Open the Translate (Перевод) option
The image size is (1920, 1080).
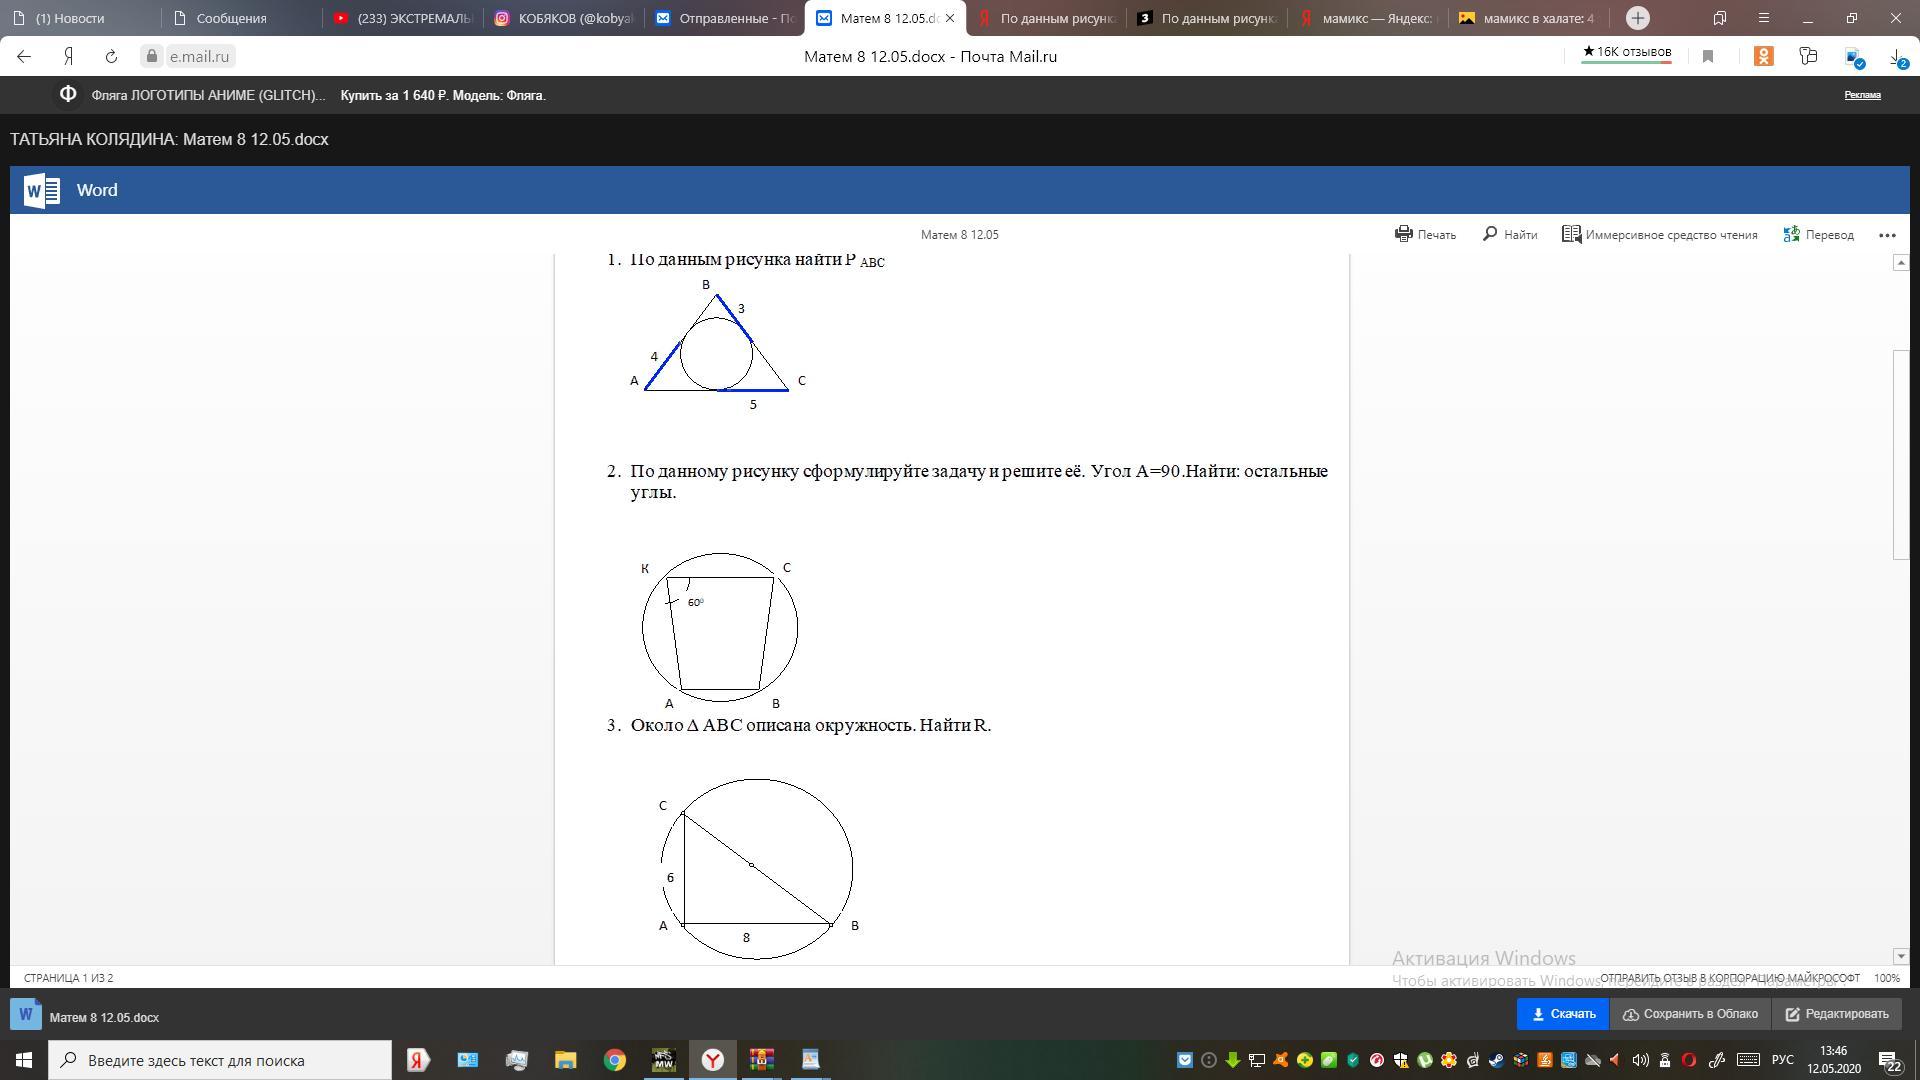[x=1819, y=234]
